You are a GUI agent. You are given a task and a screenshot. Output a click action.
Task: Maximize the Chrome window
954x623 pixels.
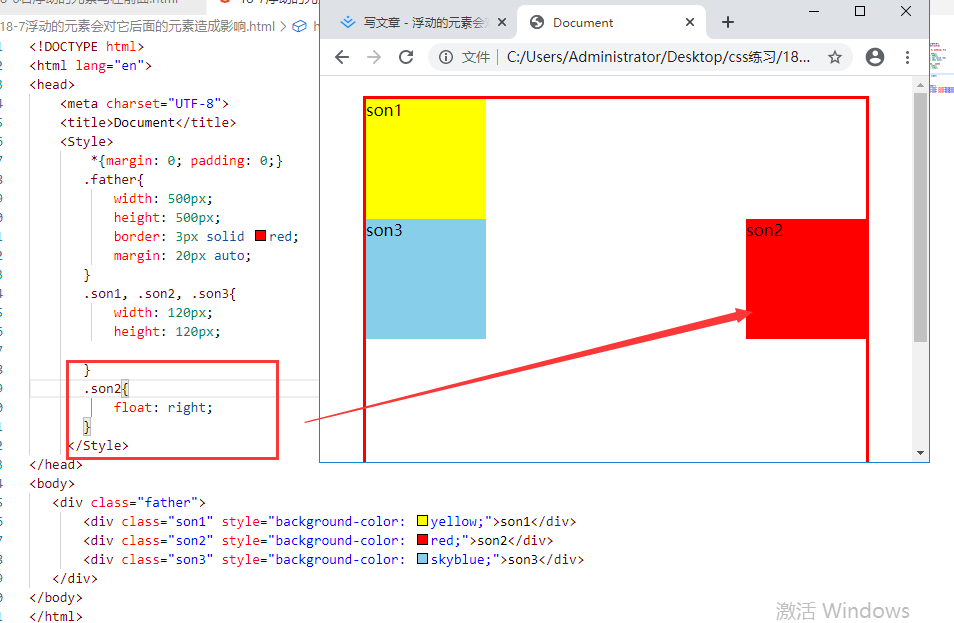point(860,11)
